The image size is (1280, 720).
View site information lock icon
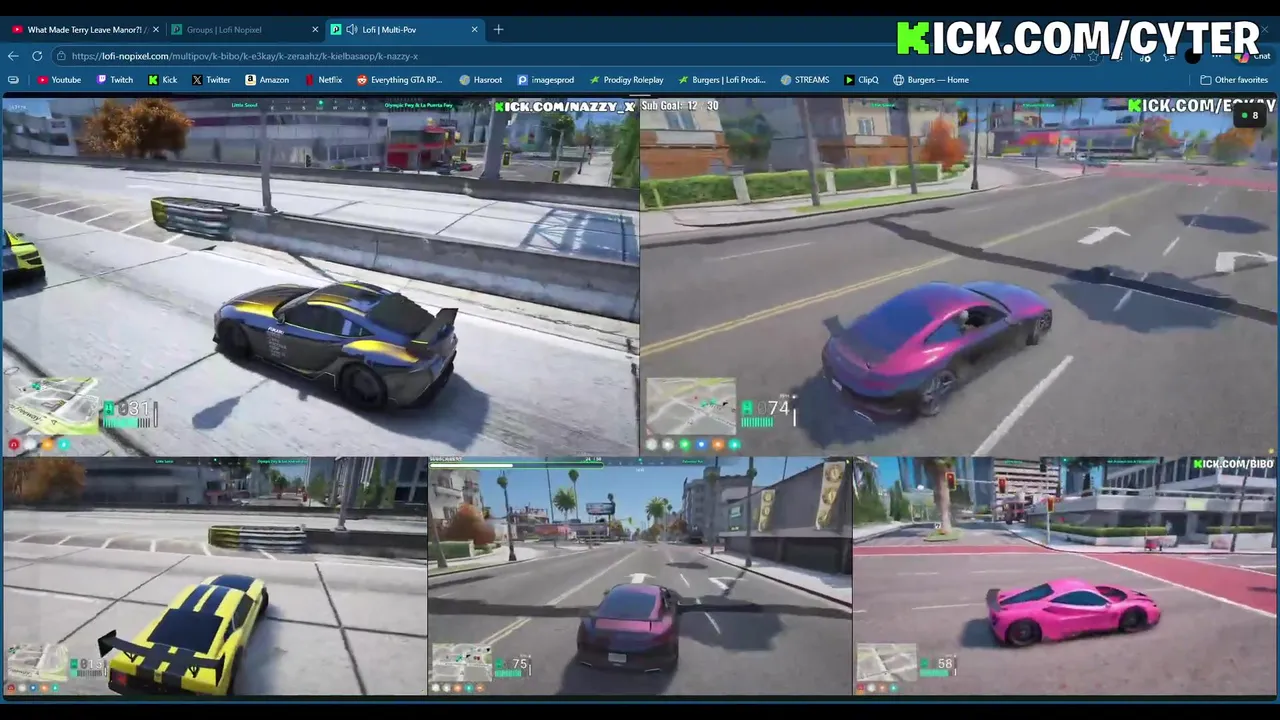coord(62,56)
